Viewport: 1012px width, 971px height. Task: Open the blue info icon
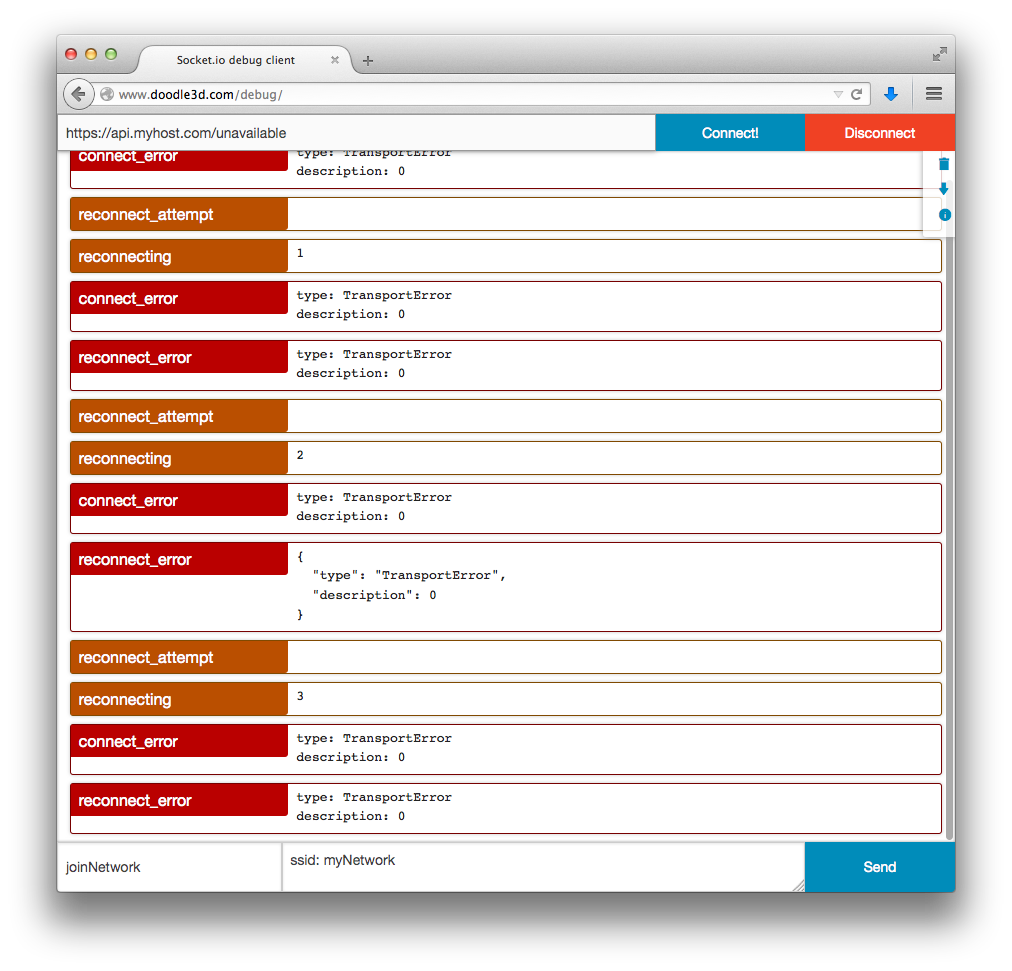[x=944, y=215]
